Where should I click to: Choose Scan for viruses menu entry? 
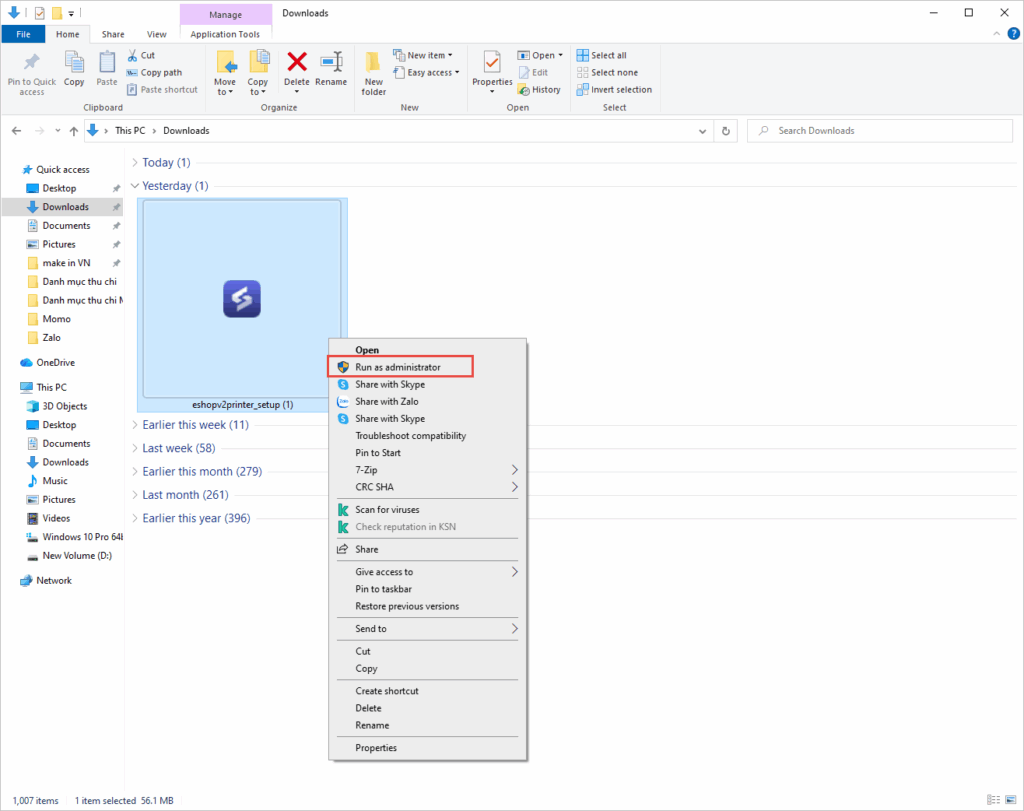[x=390, y=510]
